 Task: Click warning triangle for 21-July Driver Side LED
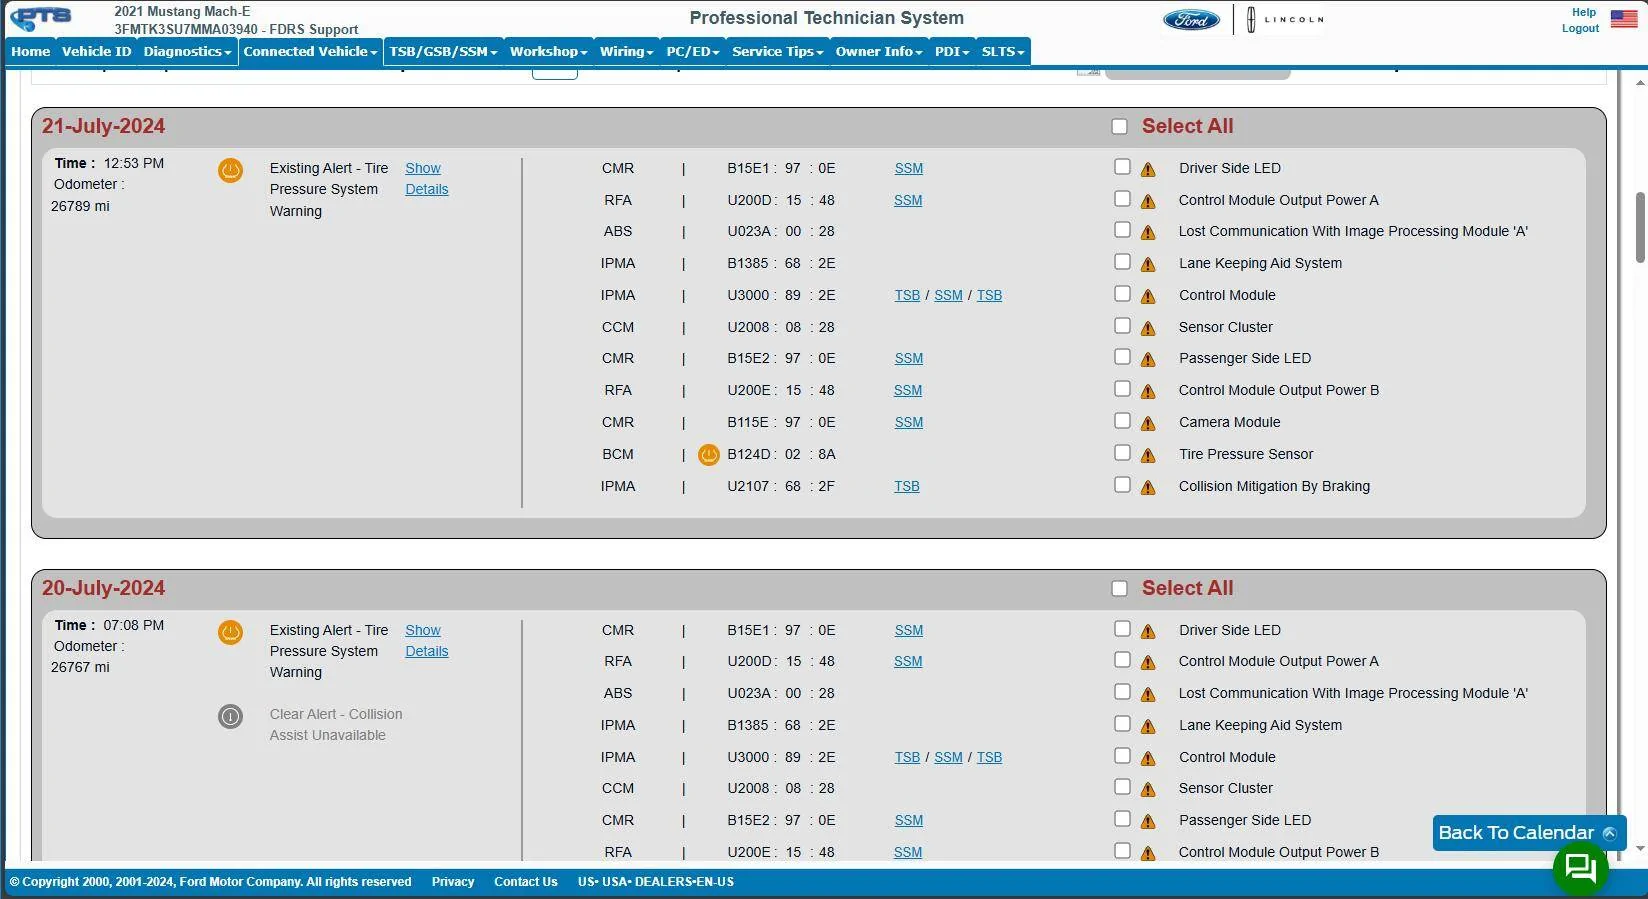point(1148,170)
